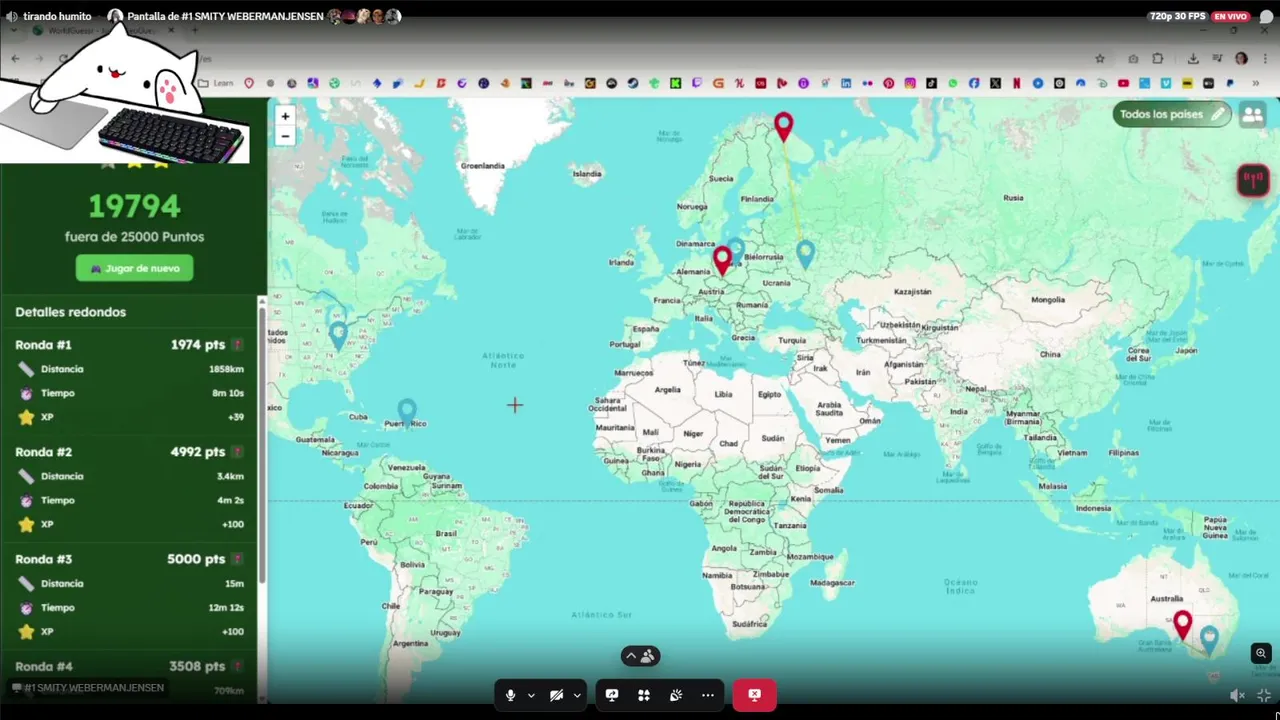Click the 'Ronda #3' heading
The height and width of the screenshot is (720, 1280).
(43, 559)
